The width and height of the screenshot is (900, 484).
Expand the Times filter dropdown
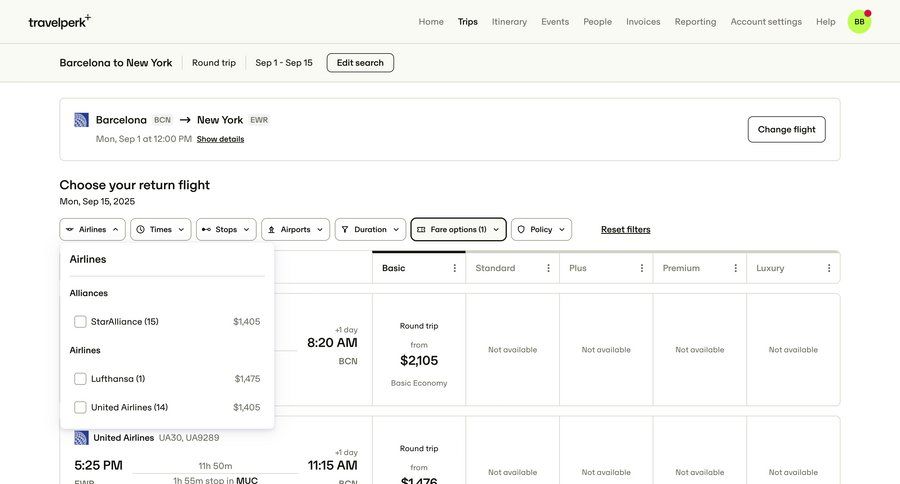coord(161,230)
